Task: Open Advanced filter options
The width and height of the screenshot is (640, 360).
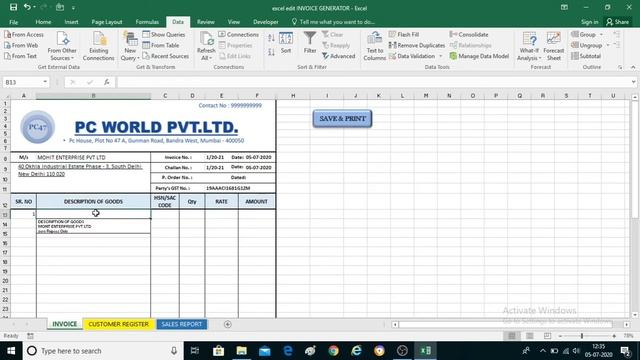Action: 338,56
